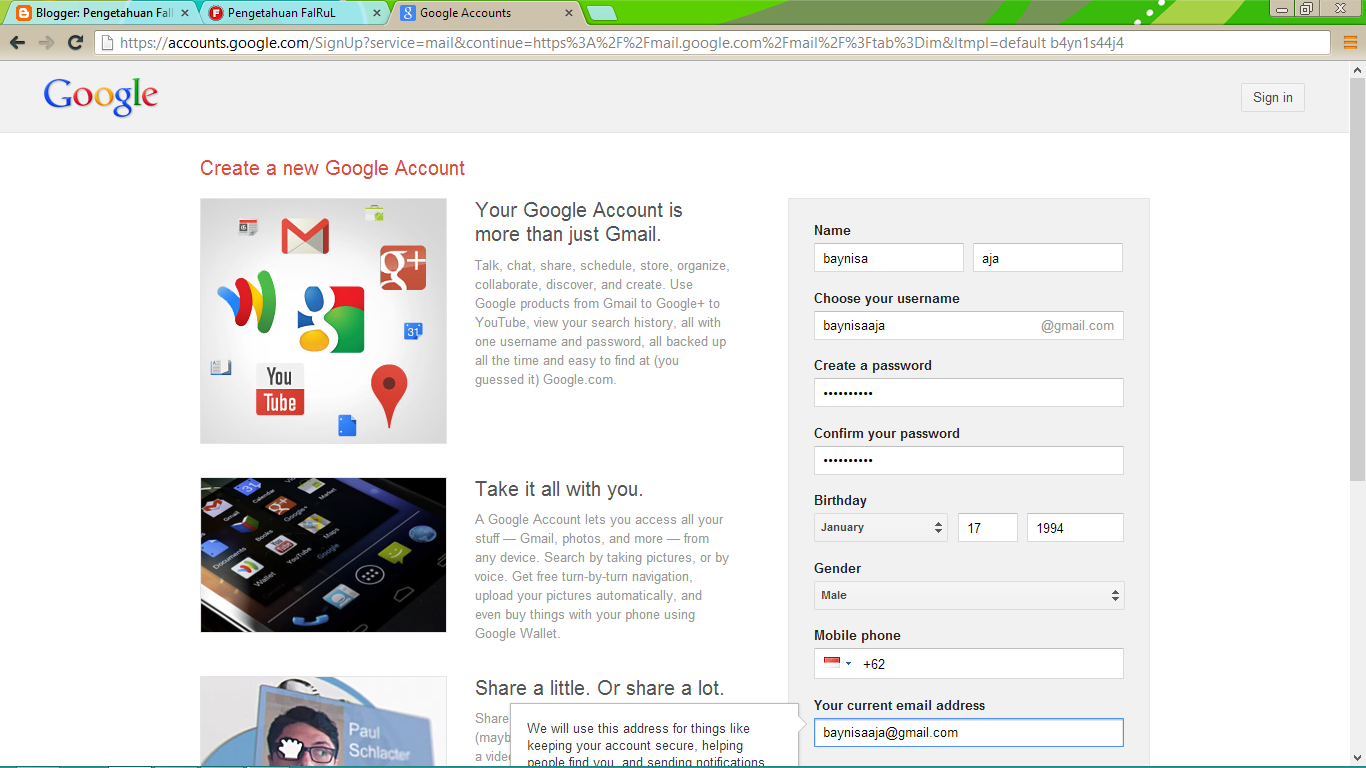The image size is (1366, 768).
Task: Click the heading "Share a little. Or share a lot."
Action: (x=599, y=688)
